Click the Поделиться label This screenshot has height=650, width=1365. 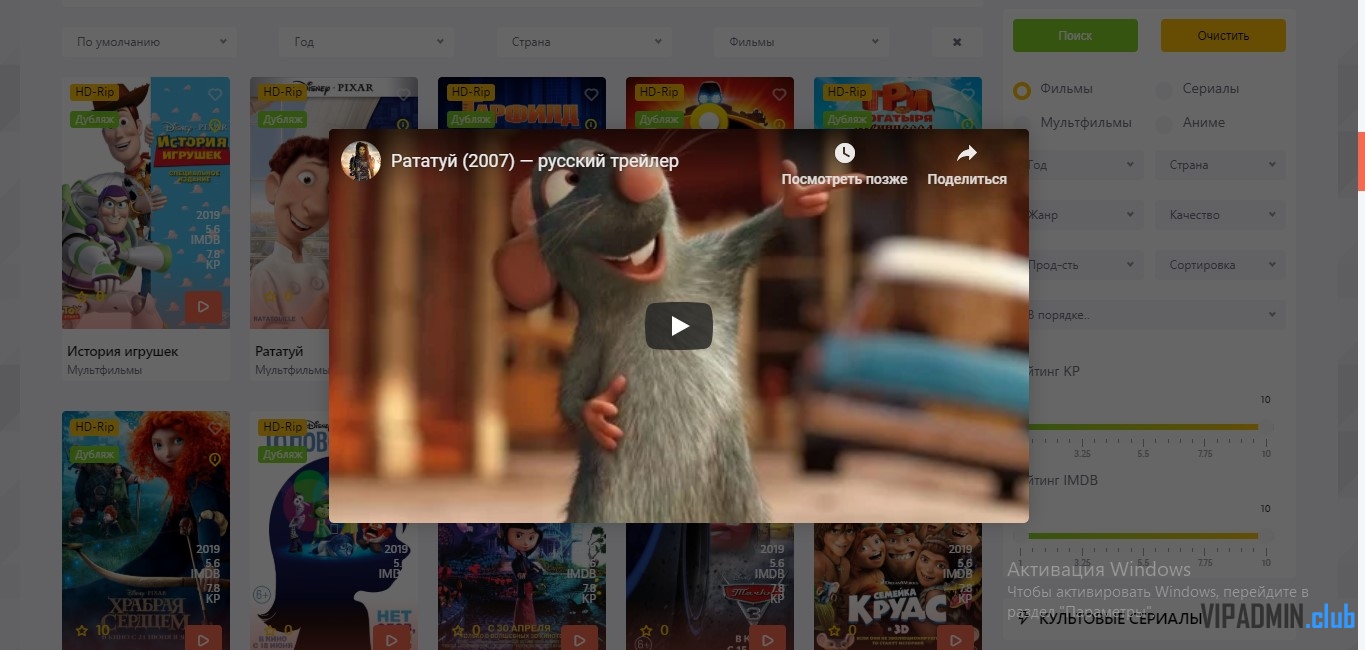click(967, 179)
